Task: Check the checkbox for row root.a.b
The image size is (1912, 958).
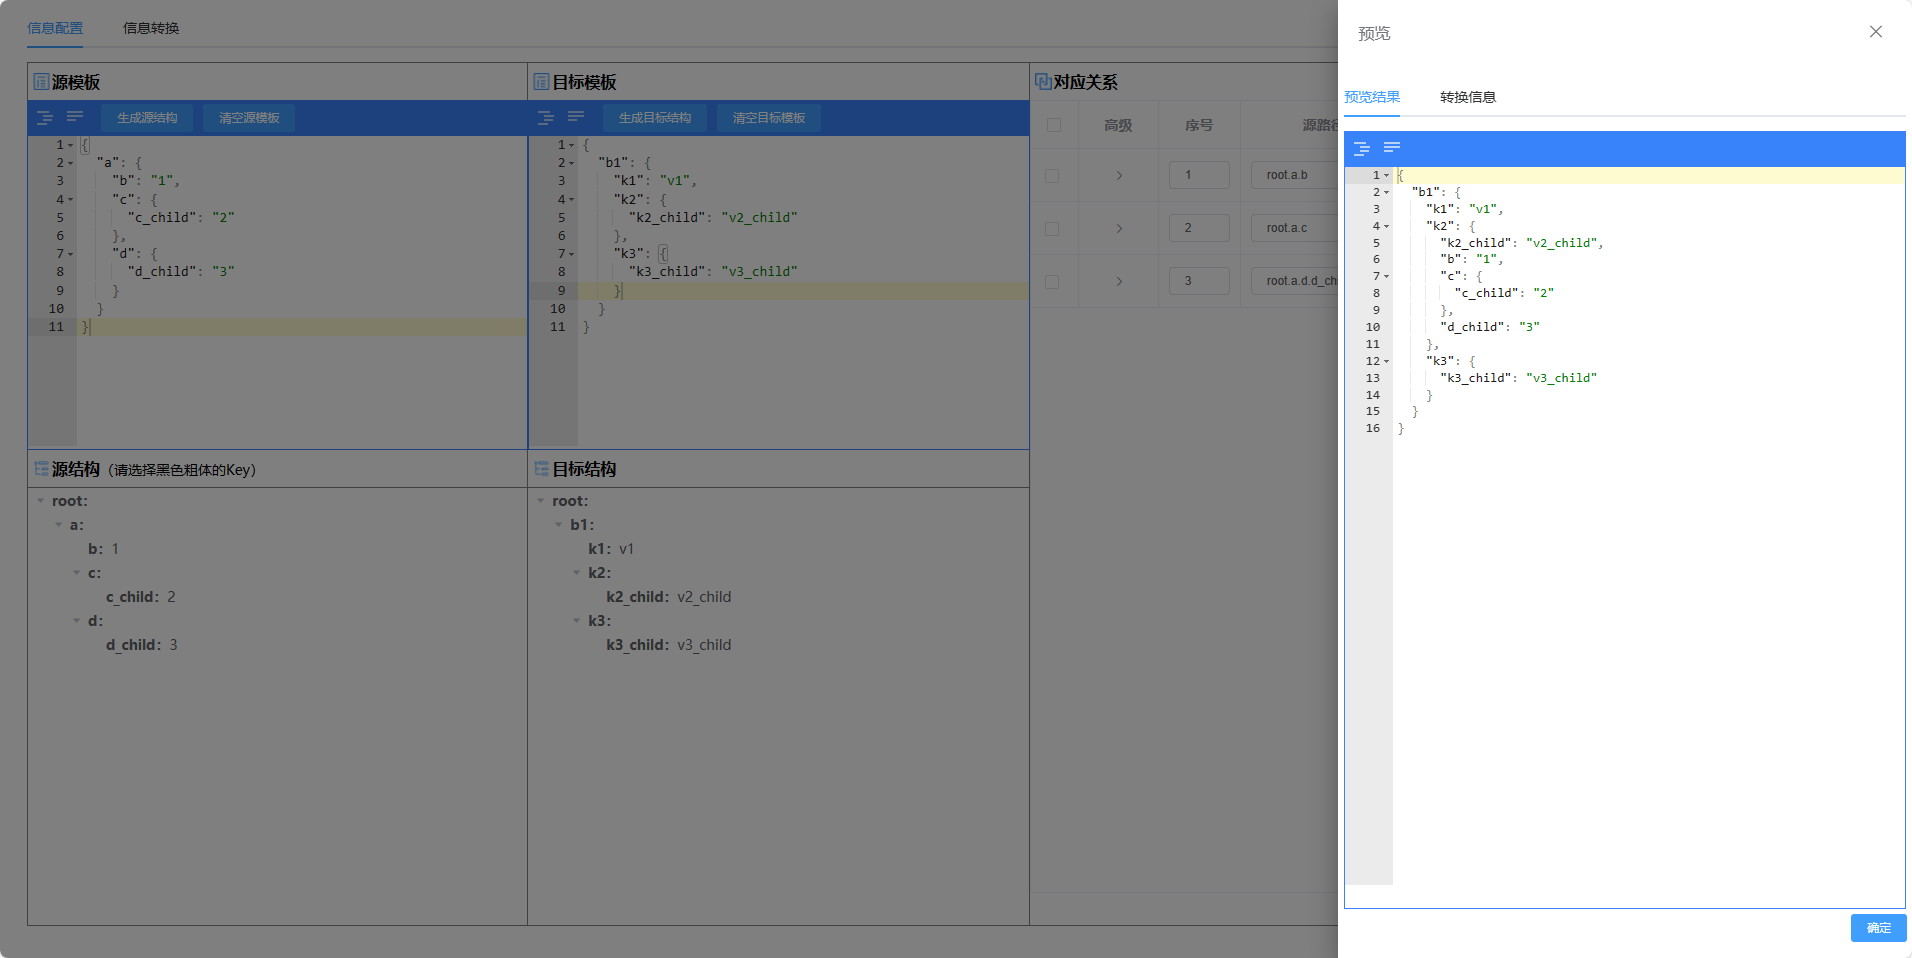Action: pos(1052,176)
